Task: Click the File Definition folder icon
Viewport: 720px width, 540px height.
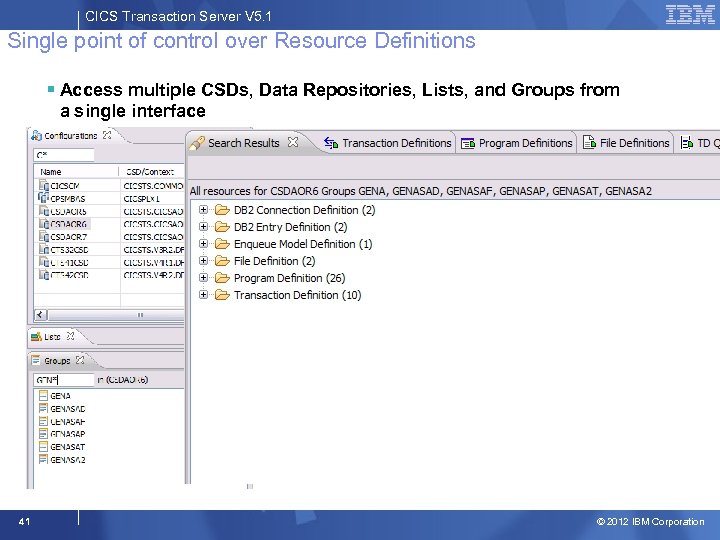Action: click(222, 261)
